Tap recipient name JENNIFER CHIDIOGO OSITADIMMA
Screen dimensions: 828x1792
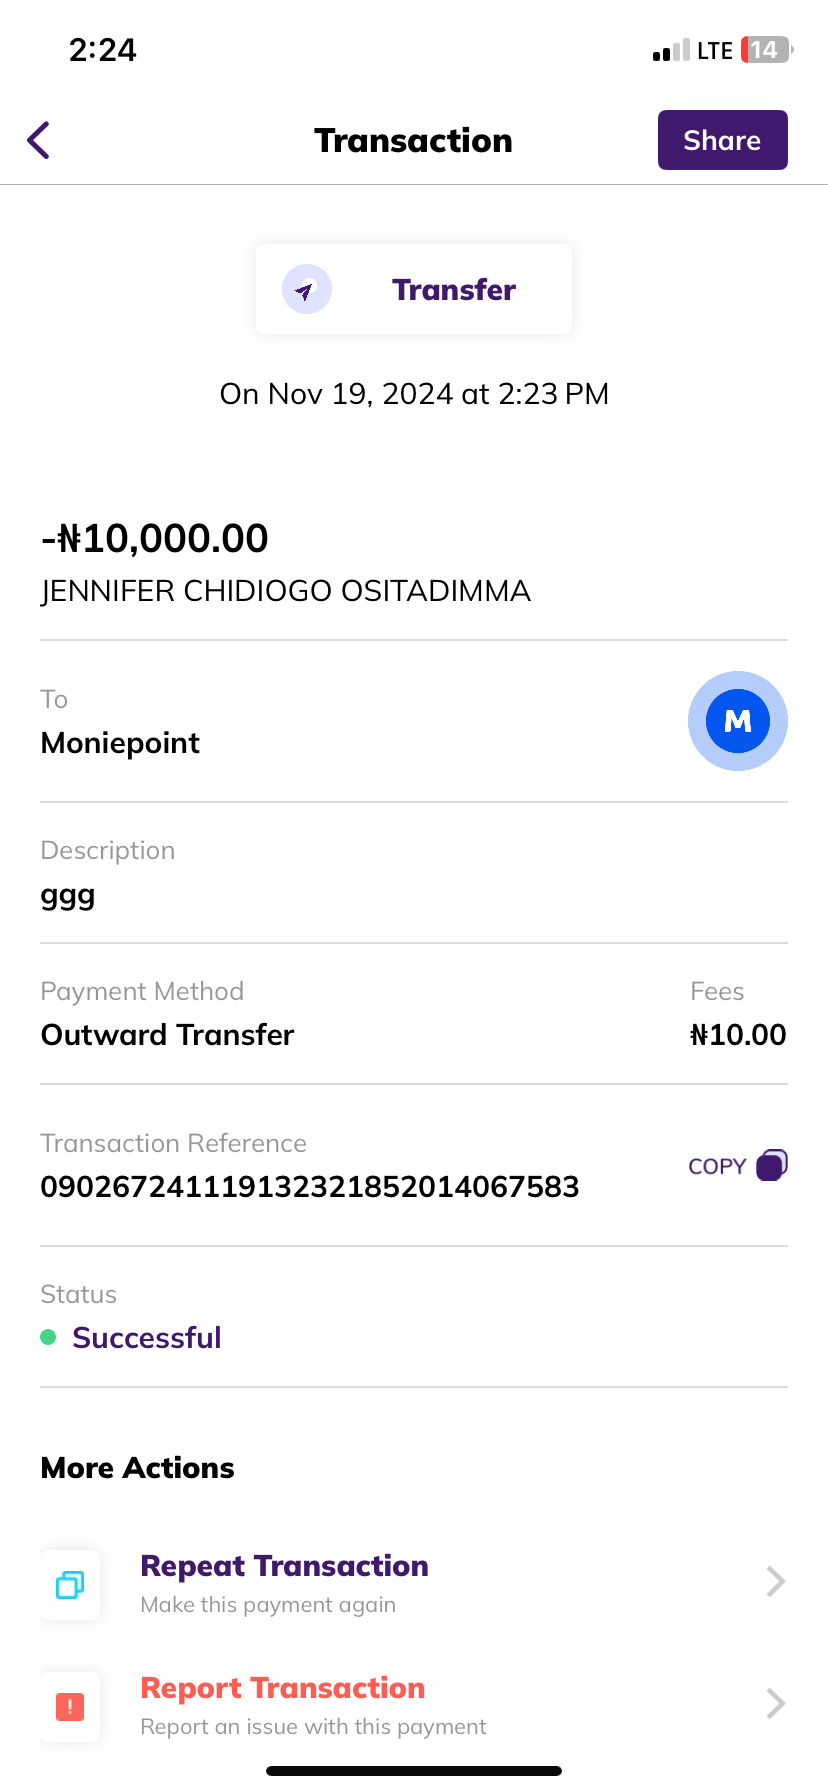click(x=286, y=591)
